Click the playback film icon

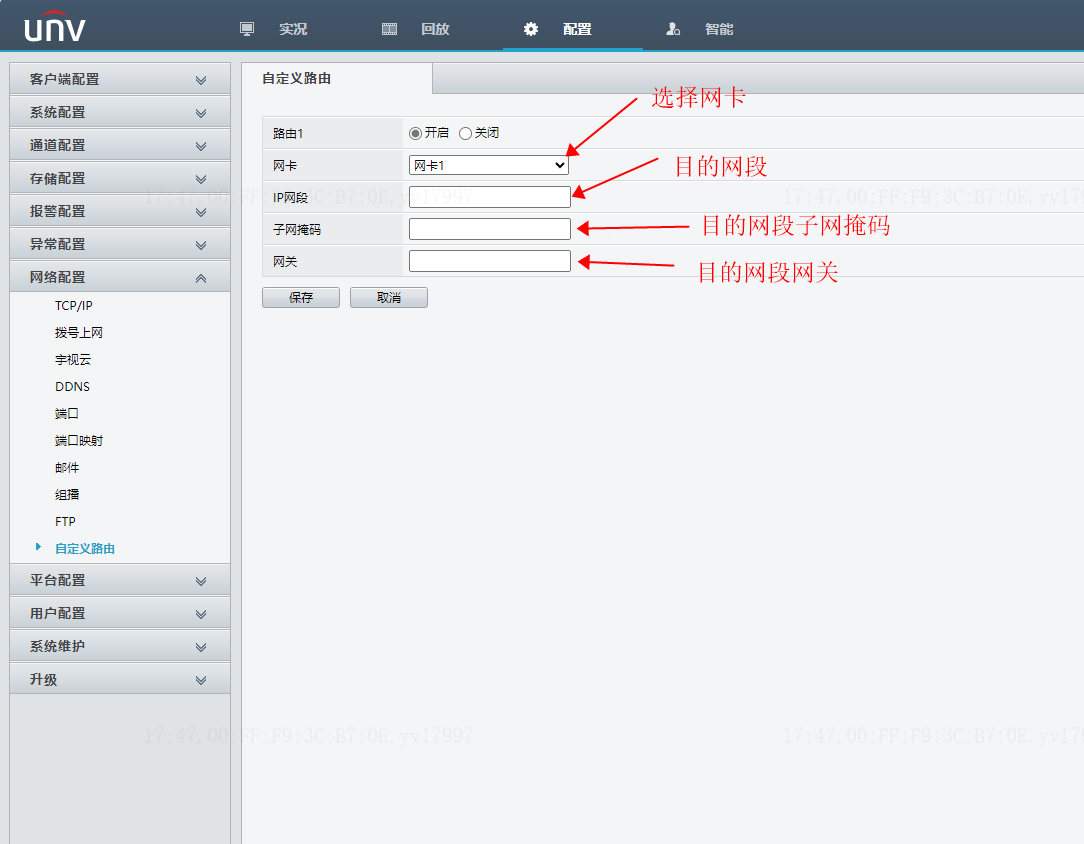pos(389,29)
